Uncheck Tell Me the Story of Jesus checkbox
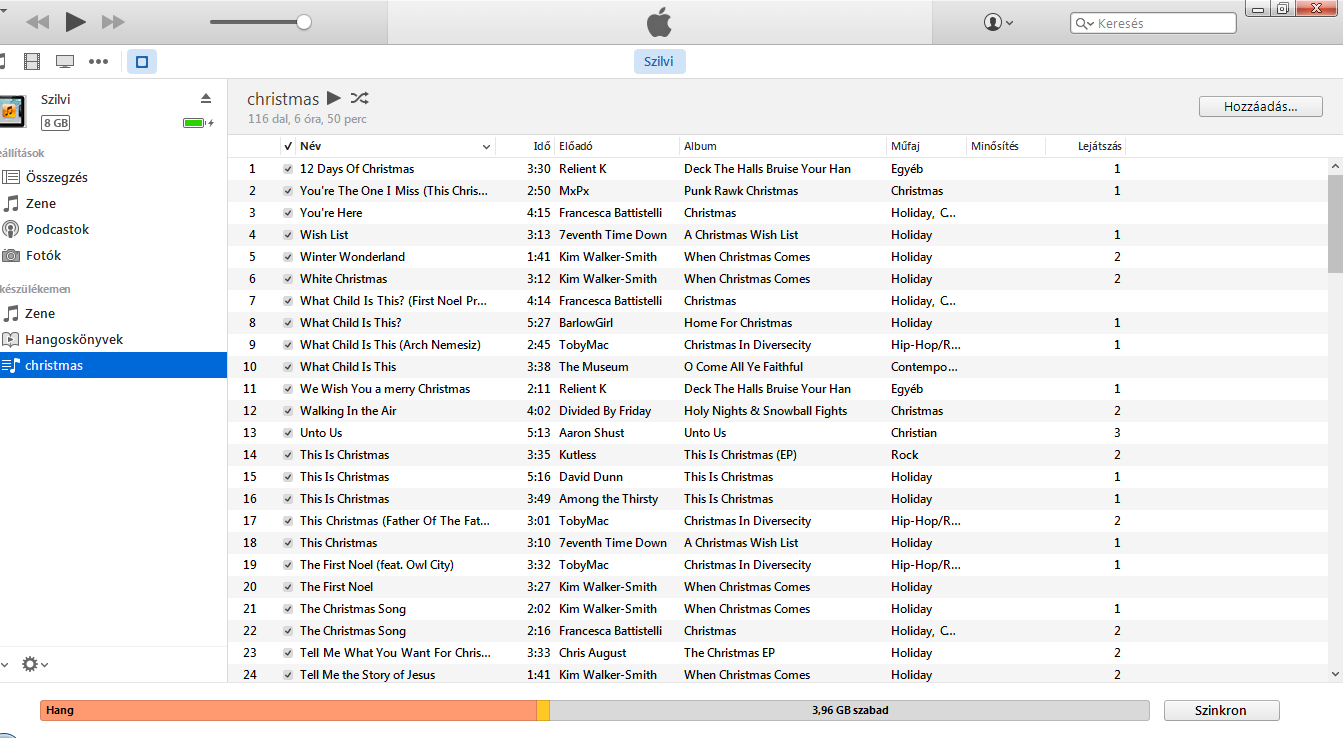Viewport: 1343px width, 738px height. (288, 675)
